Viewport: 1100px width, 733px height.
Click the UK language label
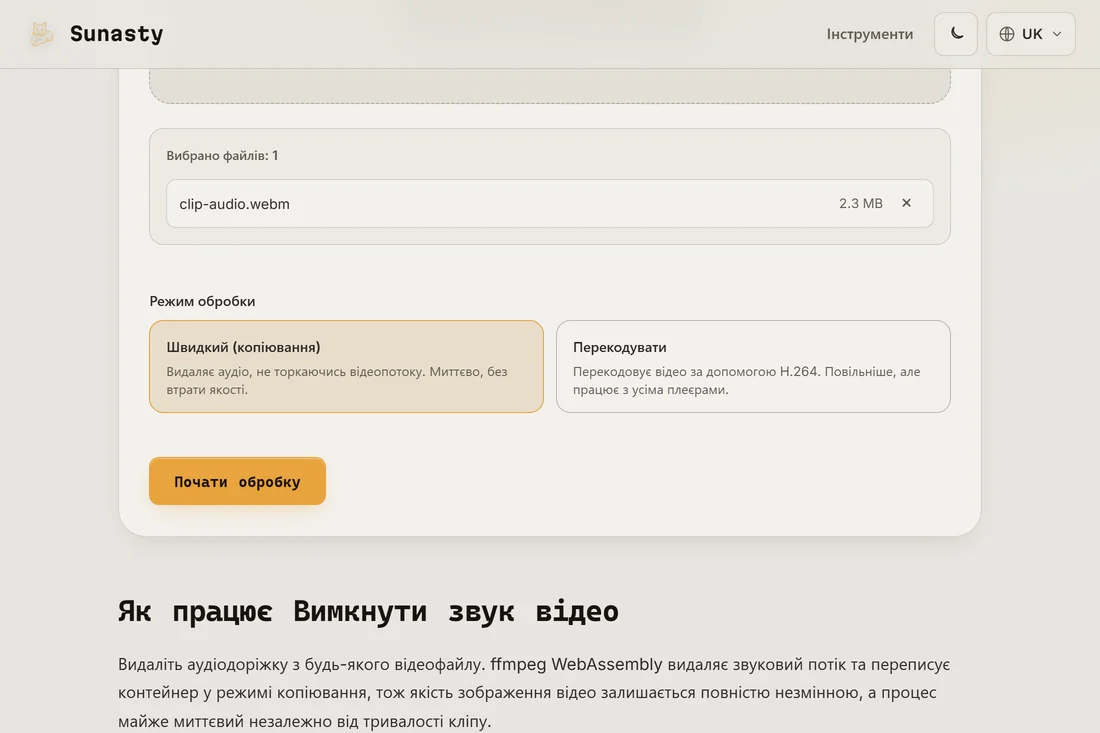tap(1032, 34)
